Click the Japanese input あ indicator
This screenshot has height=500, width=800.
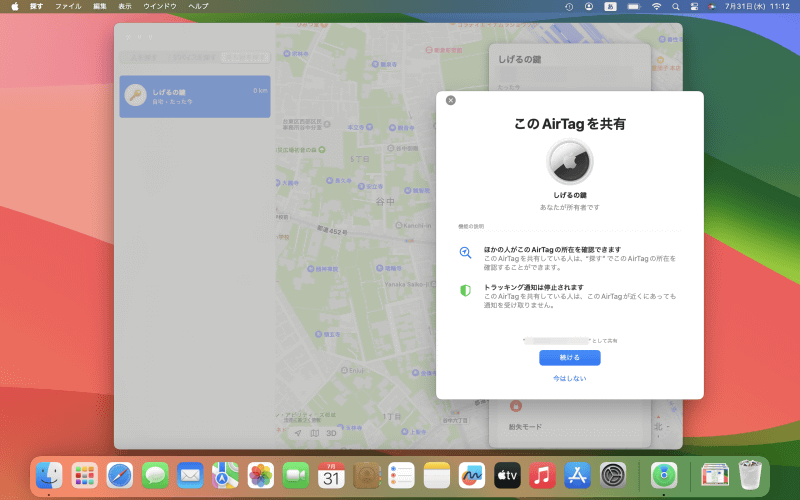pyautogui.click(x=610, y=7)
